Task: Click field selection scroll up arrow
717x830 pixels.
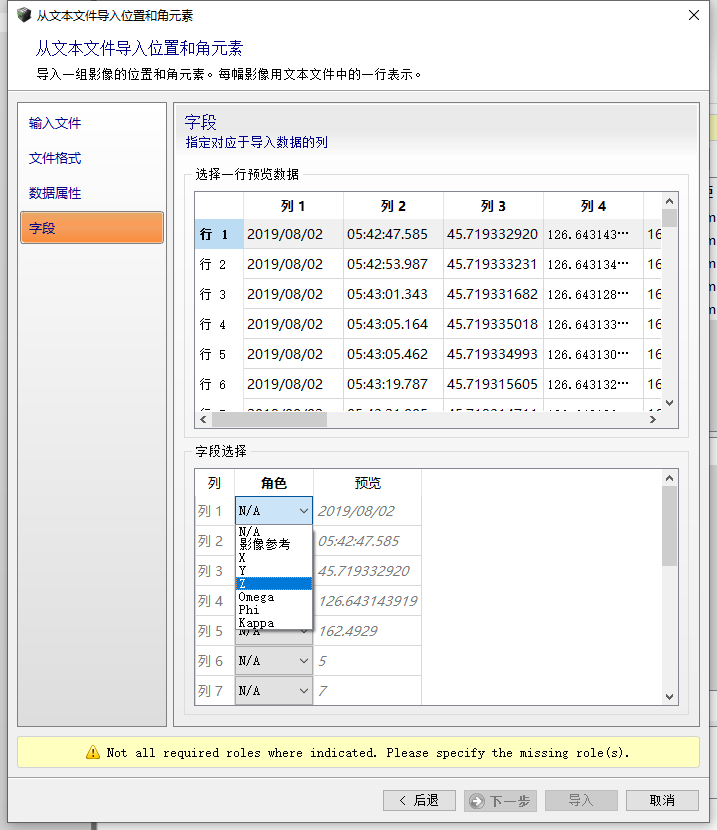Action: click(669, 479)
